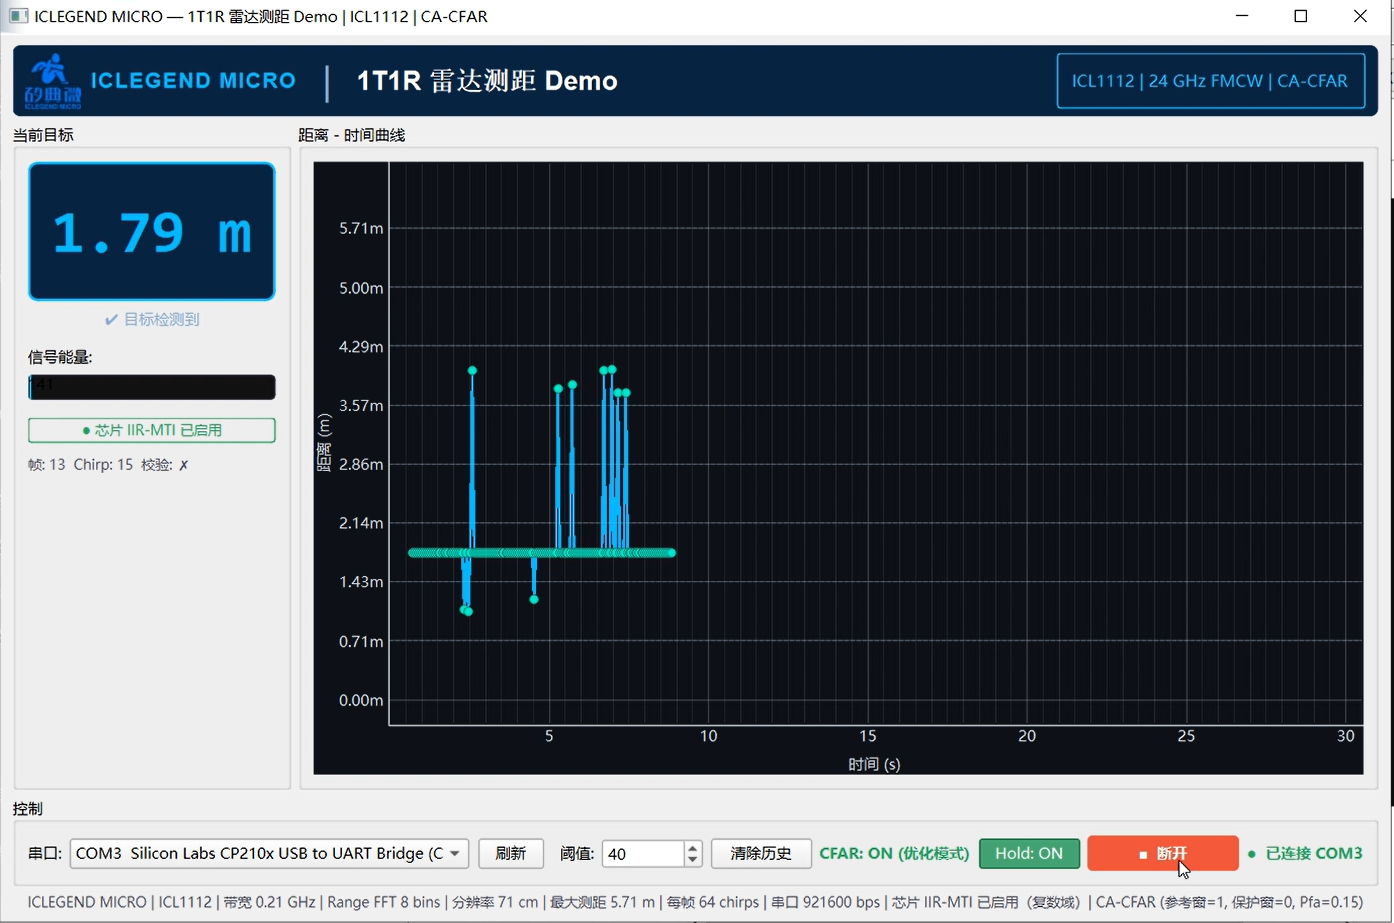1394x923 pixels.
Task: Click the highest peak marker on the distance plot
Action: 612,370
